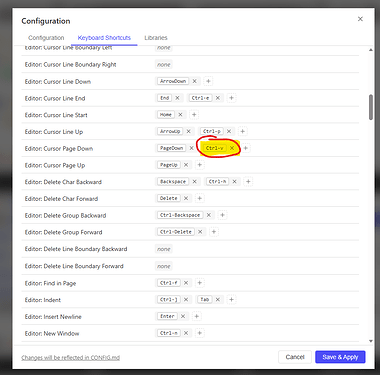Screen dimensions: 380x375
Task: Click the PageDown key badge
Action: coord(171,148)
